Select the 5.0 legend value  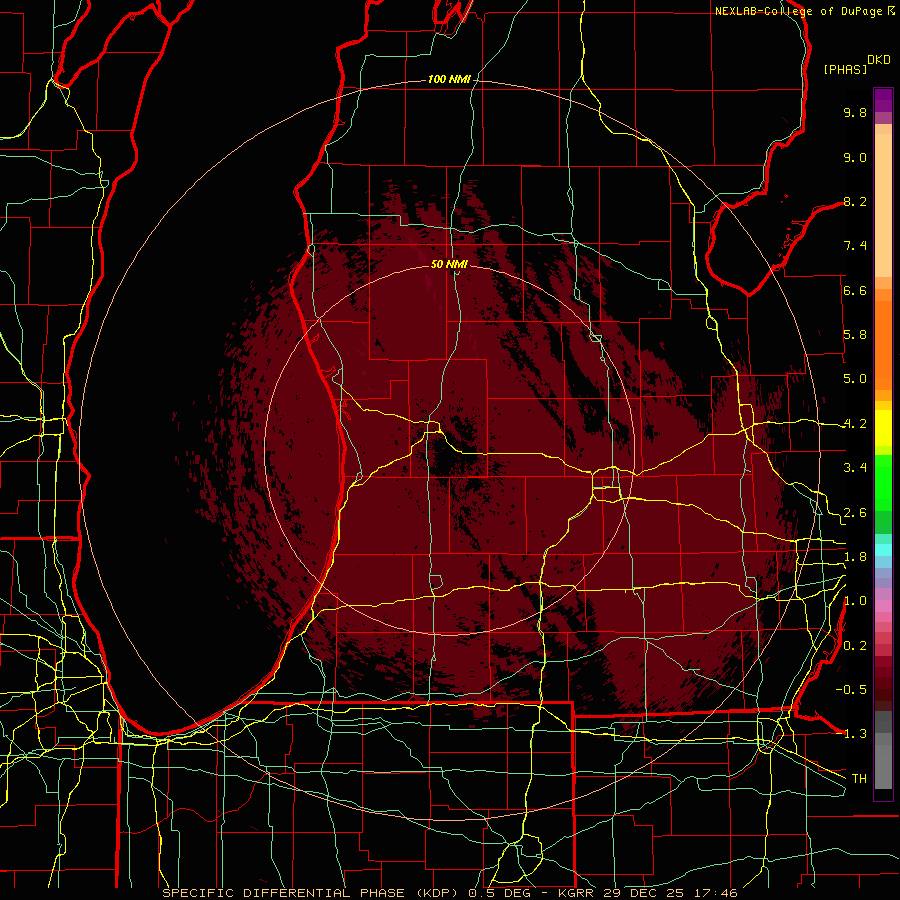[x=855, y=379]
